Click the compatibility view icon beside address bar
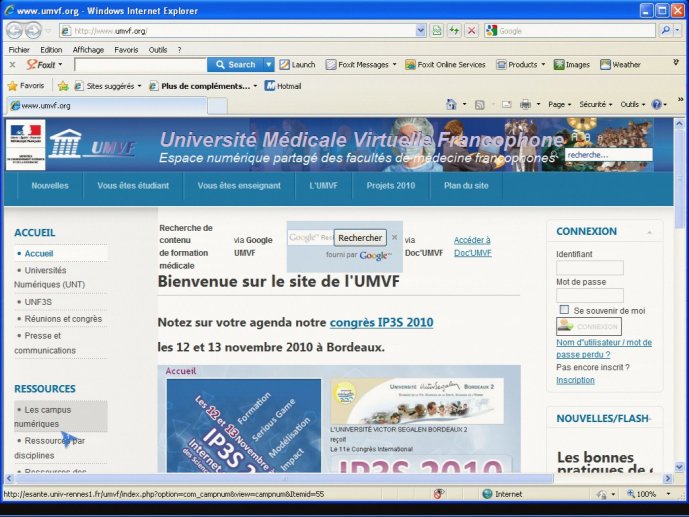This screenshot has height=517, width=689. [437, 31]
